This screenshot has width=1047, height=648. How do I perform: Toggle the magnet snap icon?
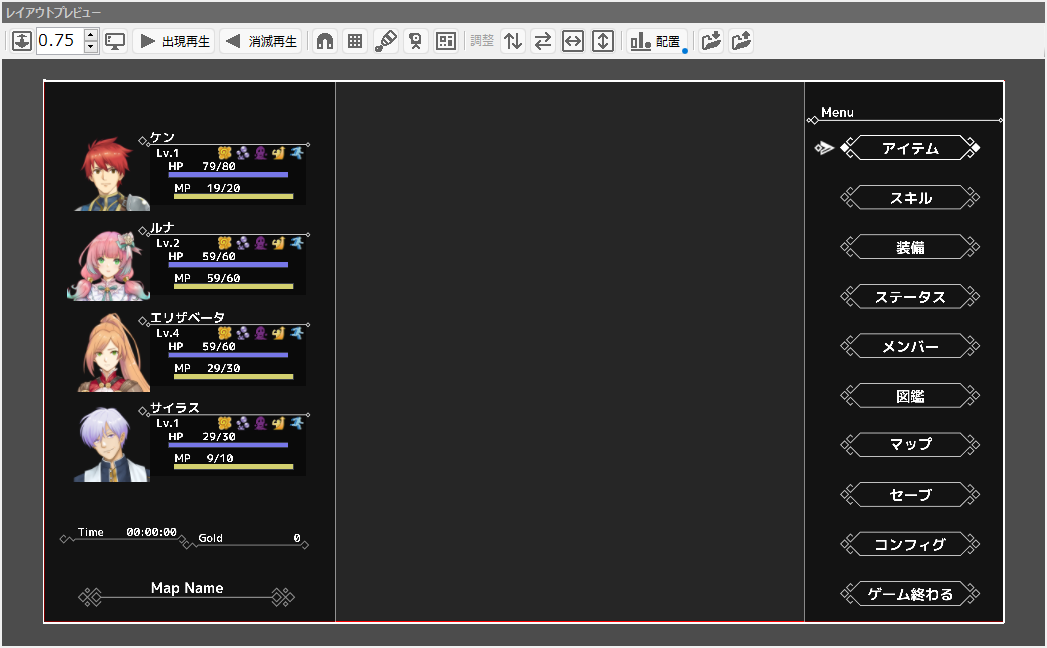pos(324,41)
